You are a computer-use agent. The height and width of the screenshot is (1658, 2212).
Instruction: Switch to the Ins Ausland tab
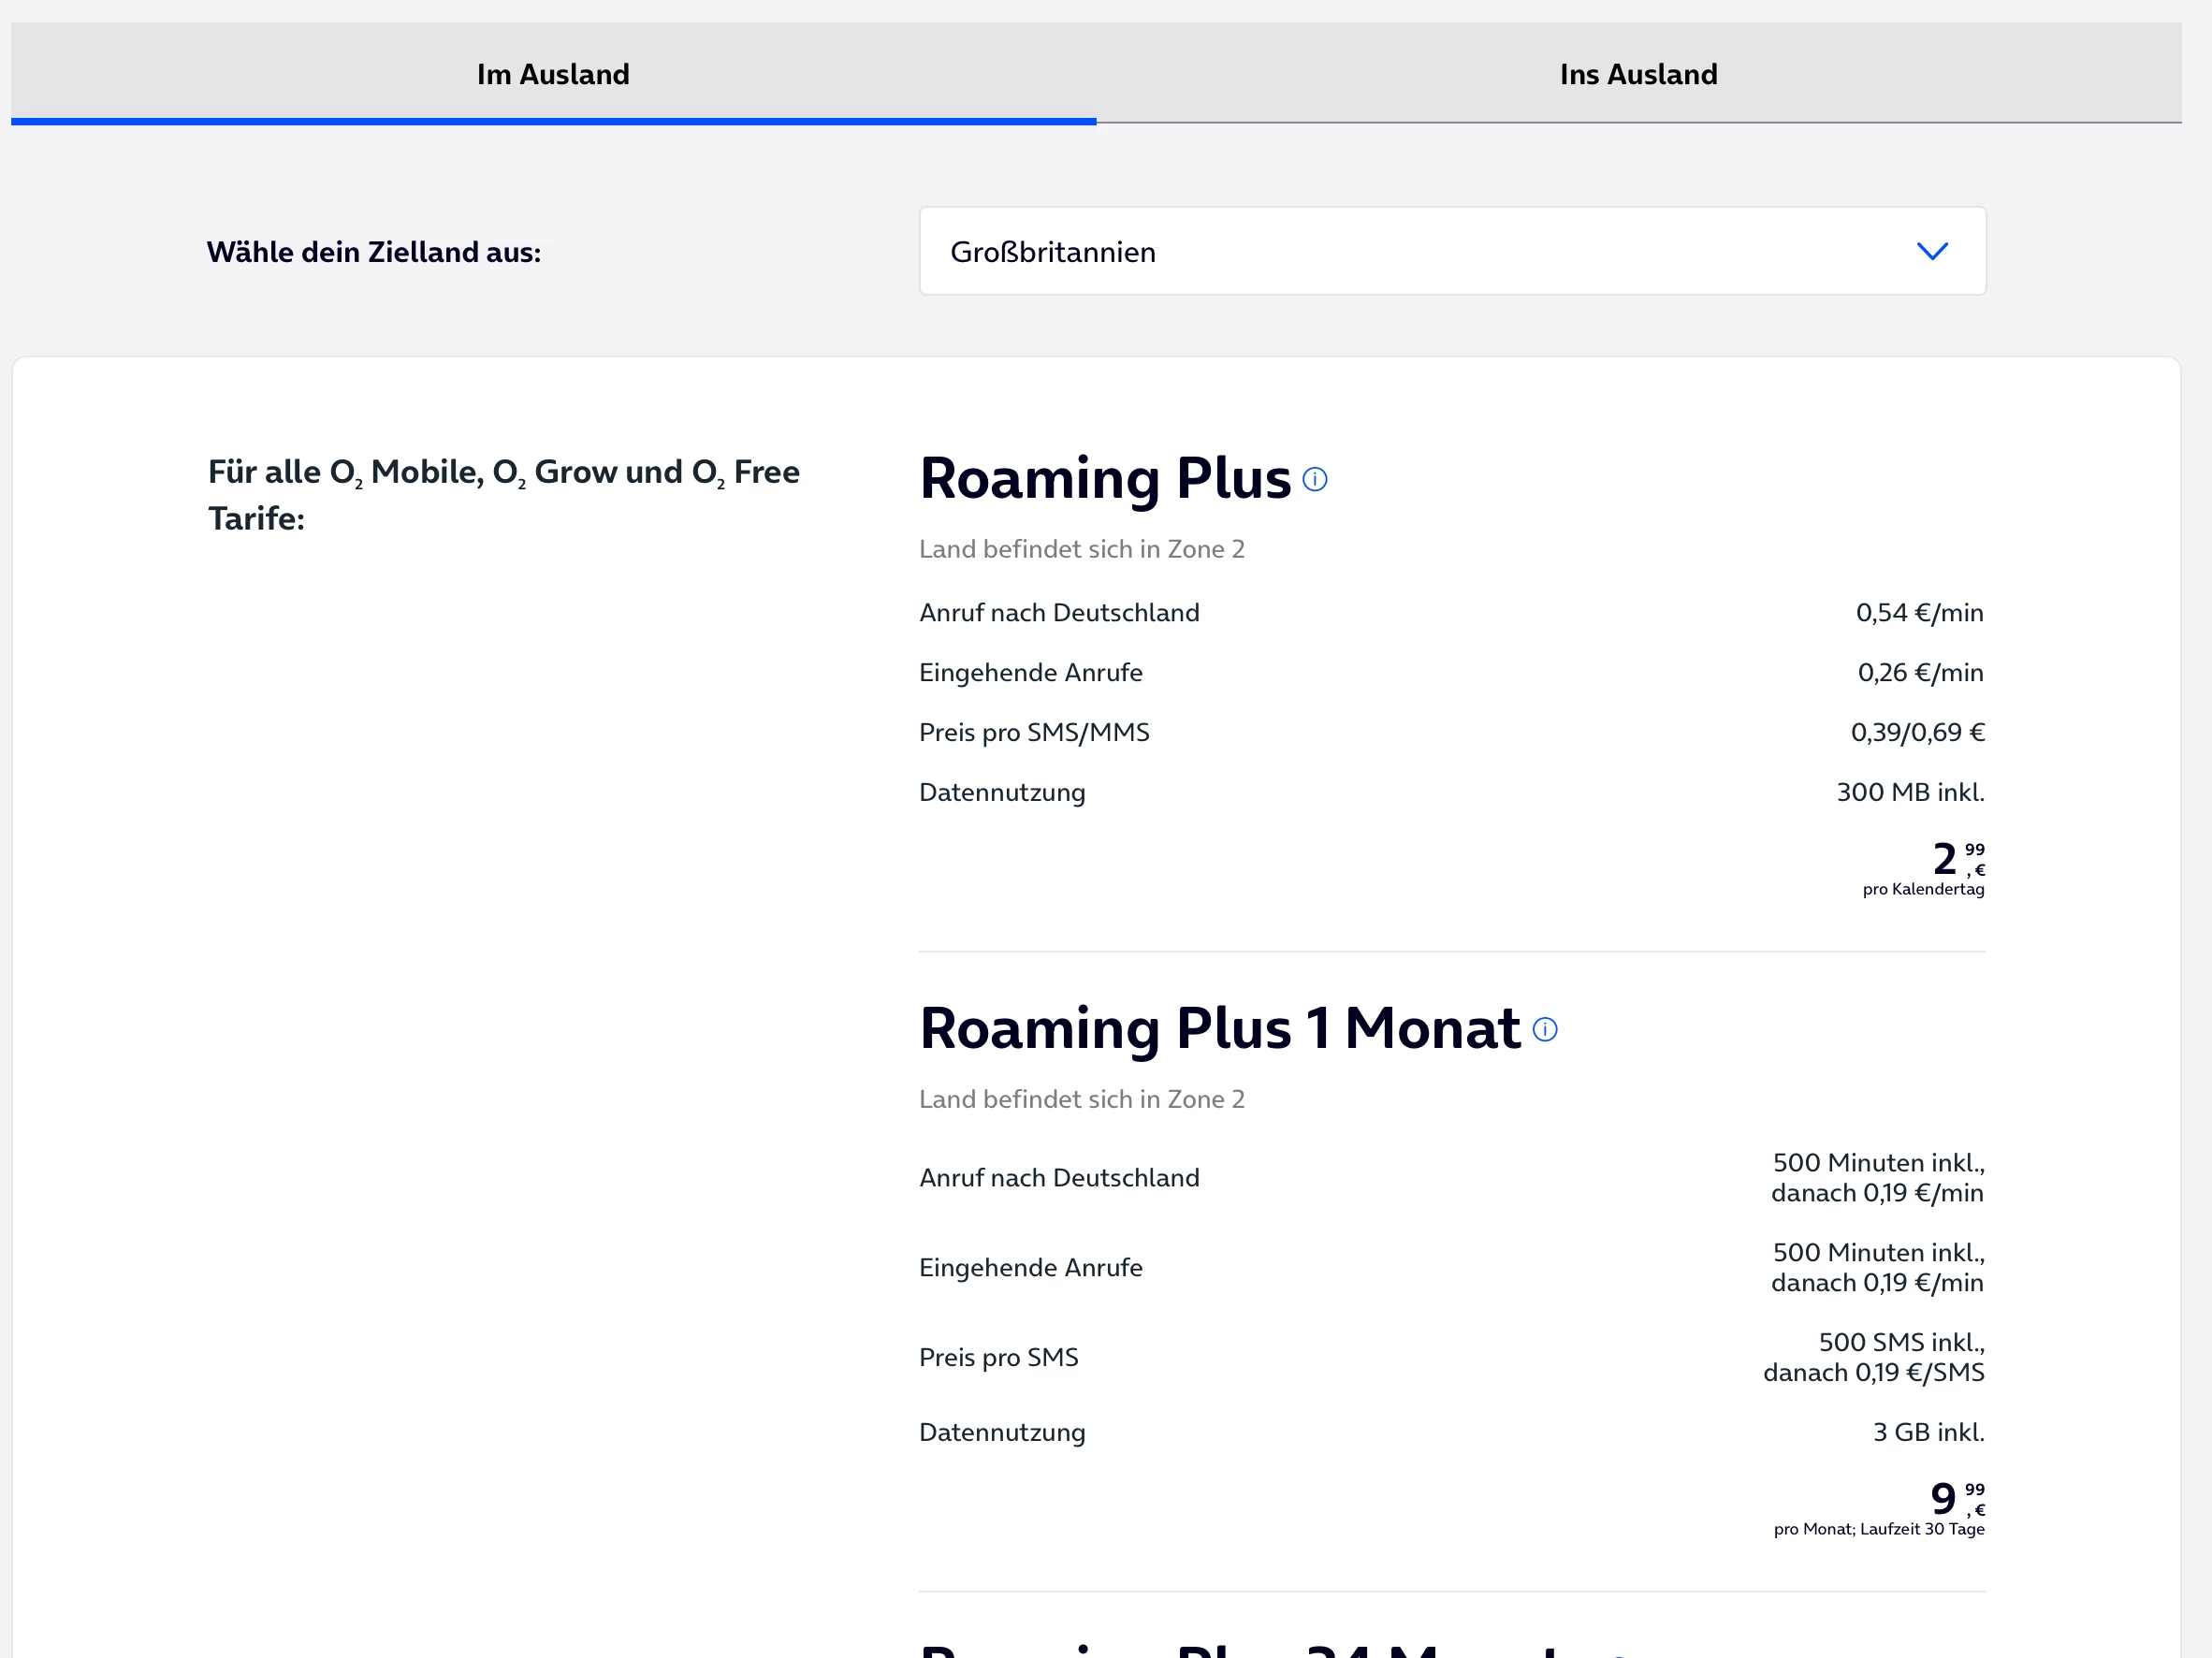click(x=1637, y=74)
